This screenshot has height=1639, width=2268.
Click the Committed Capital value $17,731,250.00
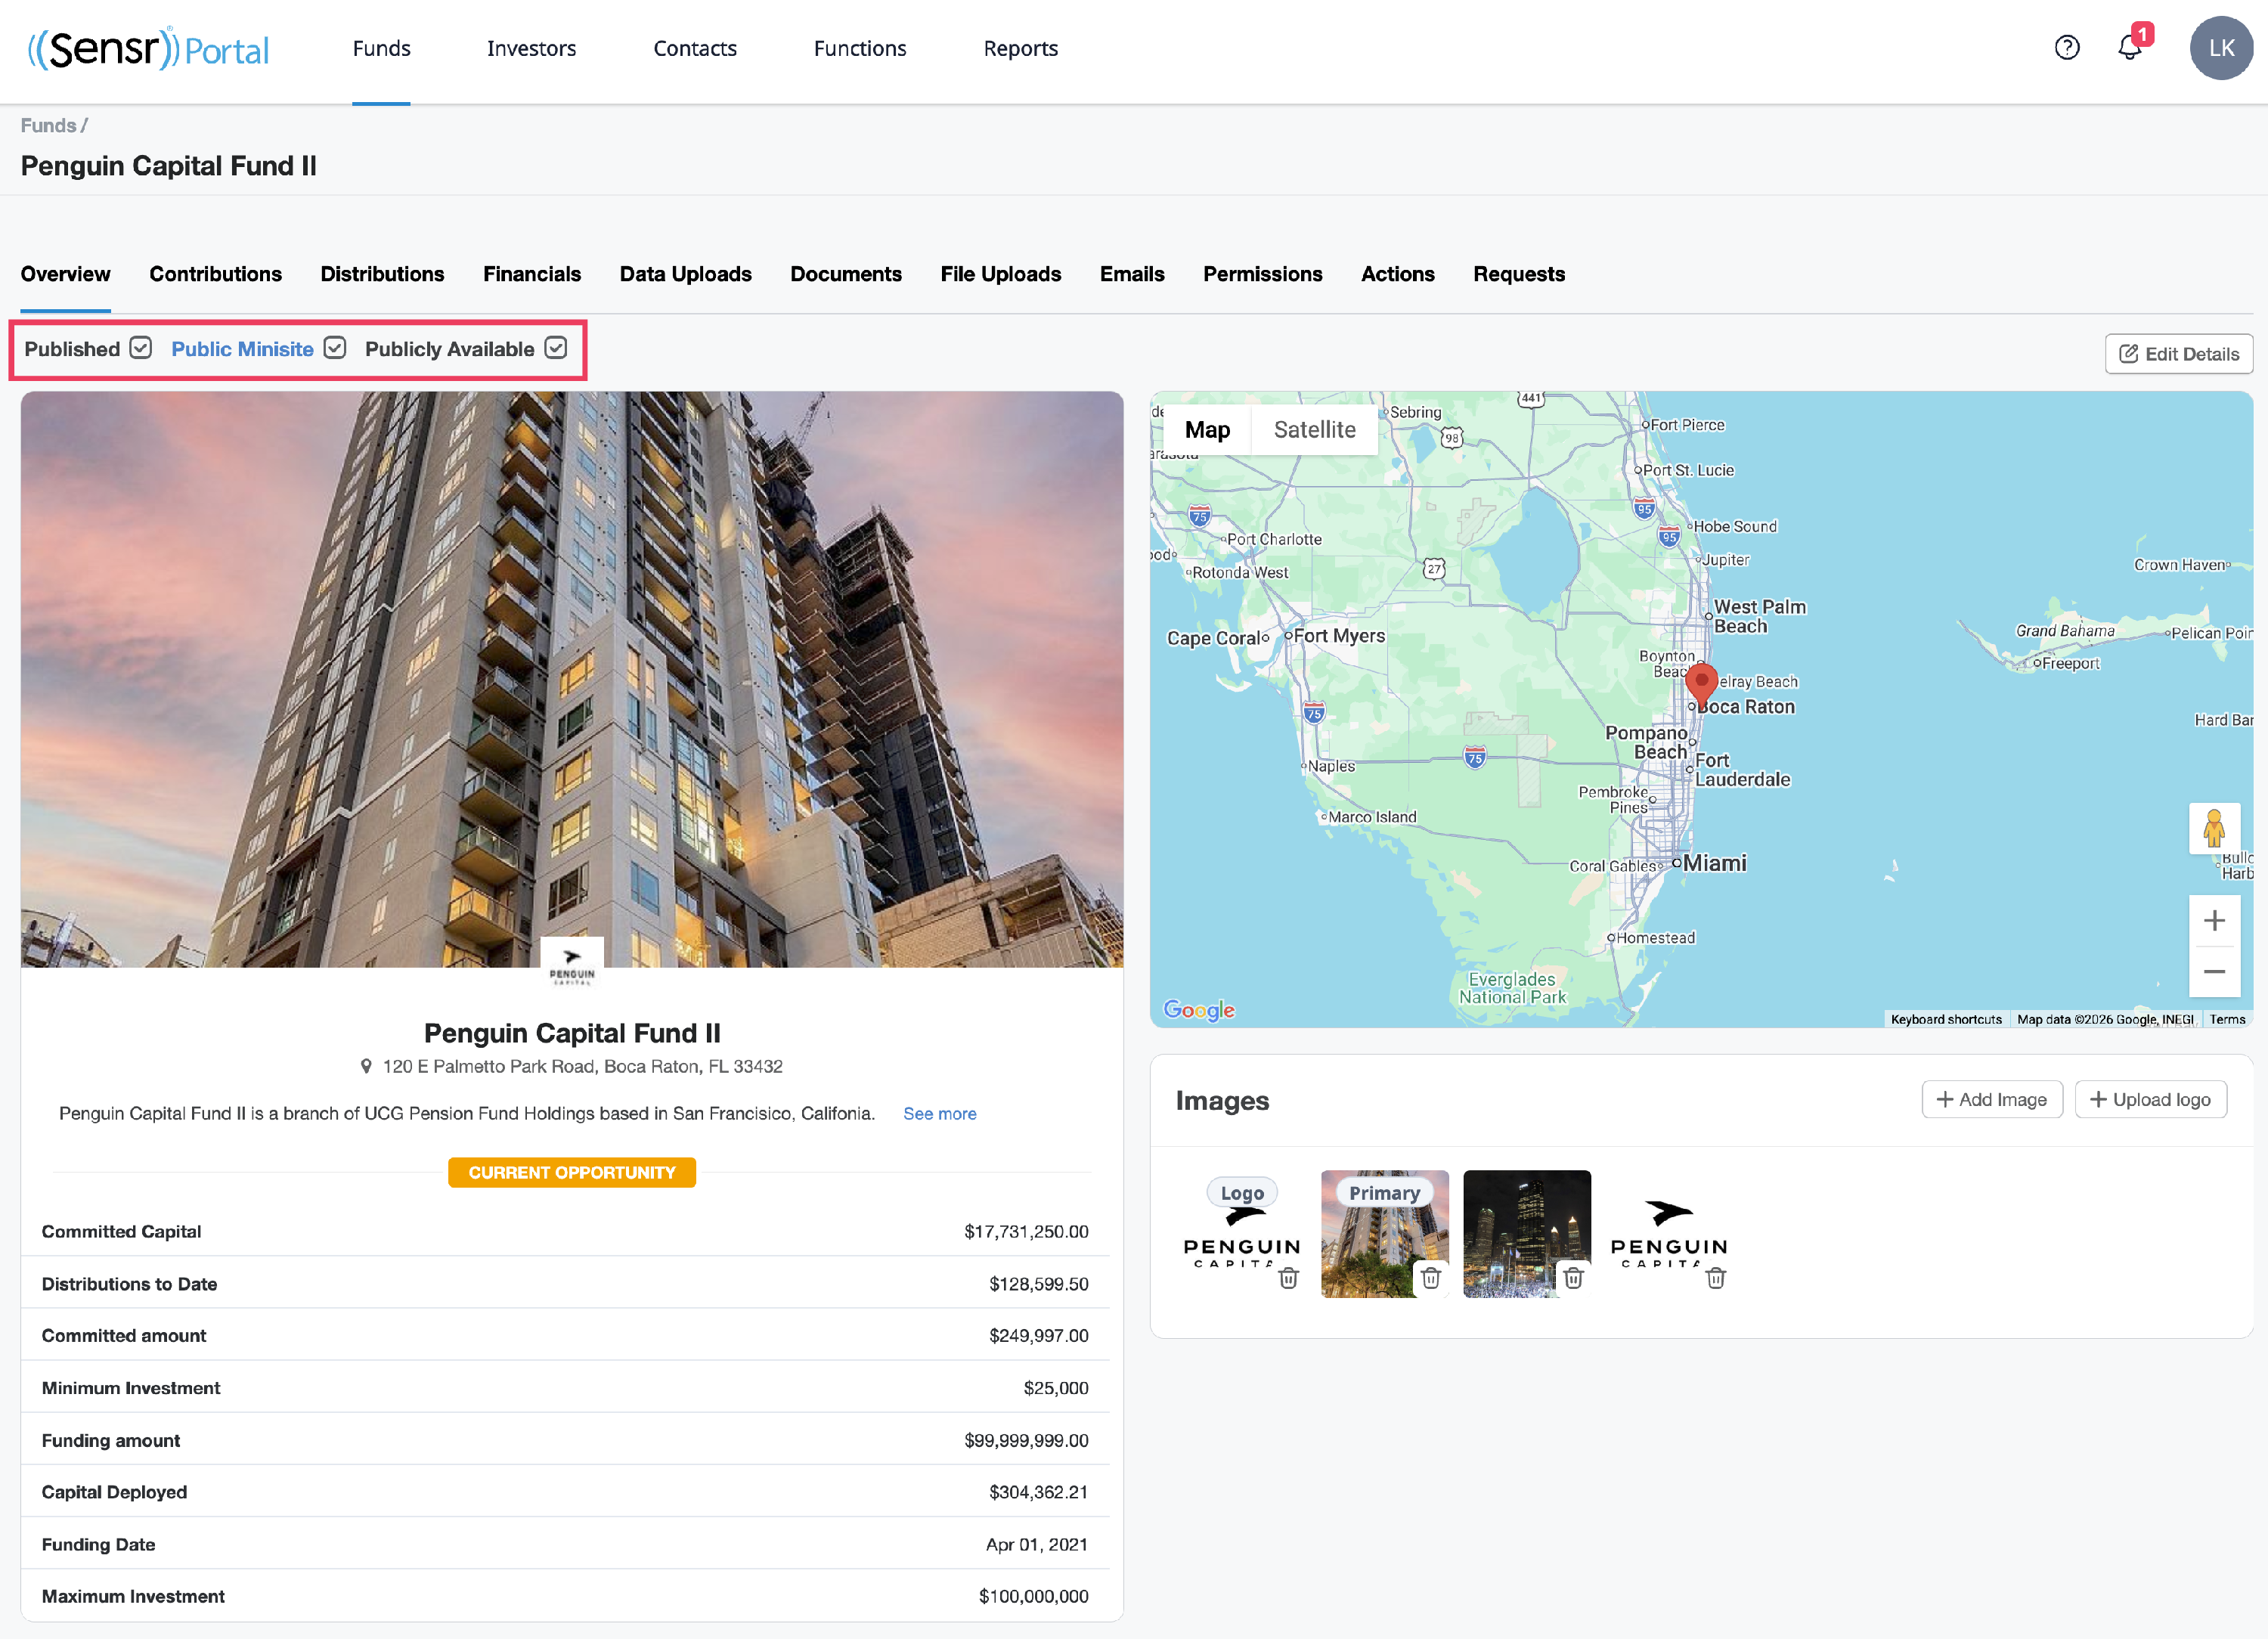1026,1232
